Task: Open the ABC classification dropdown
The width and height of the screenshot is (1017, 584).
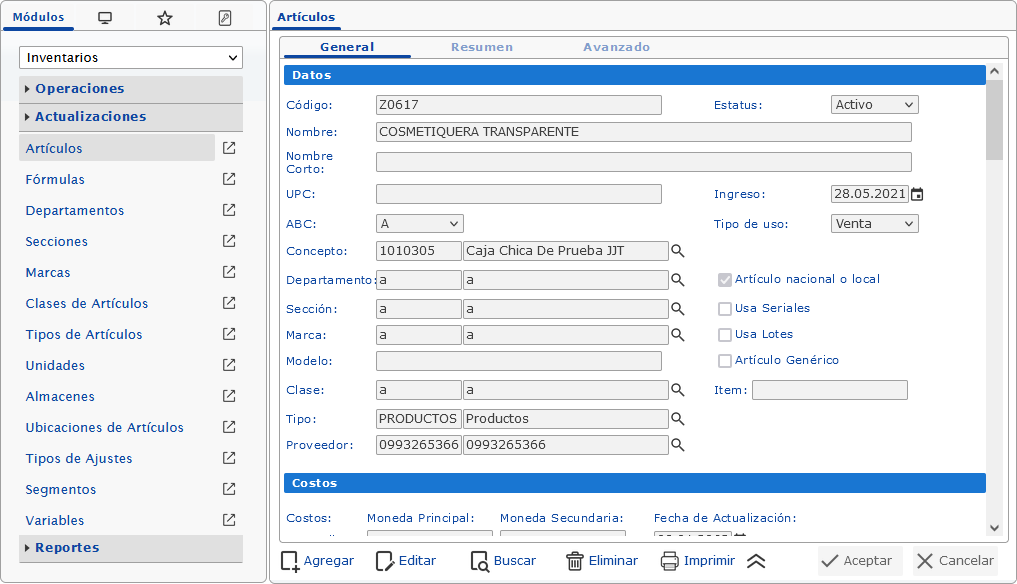Action: 420,224
